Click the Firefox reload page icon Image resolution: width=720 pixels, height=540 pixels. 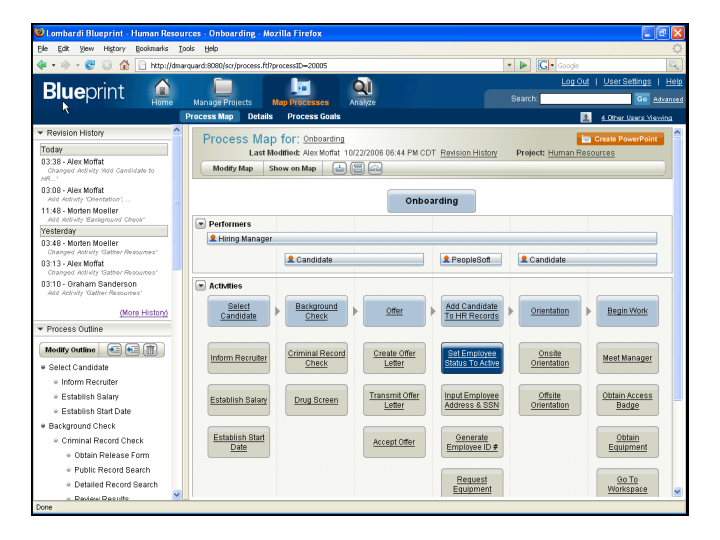tap(89, 65)
